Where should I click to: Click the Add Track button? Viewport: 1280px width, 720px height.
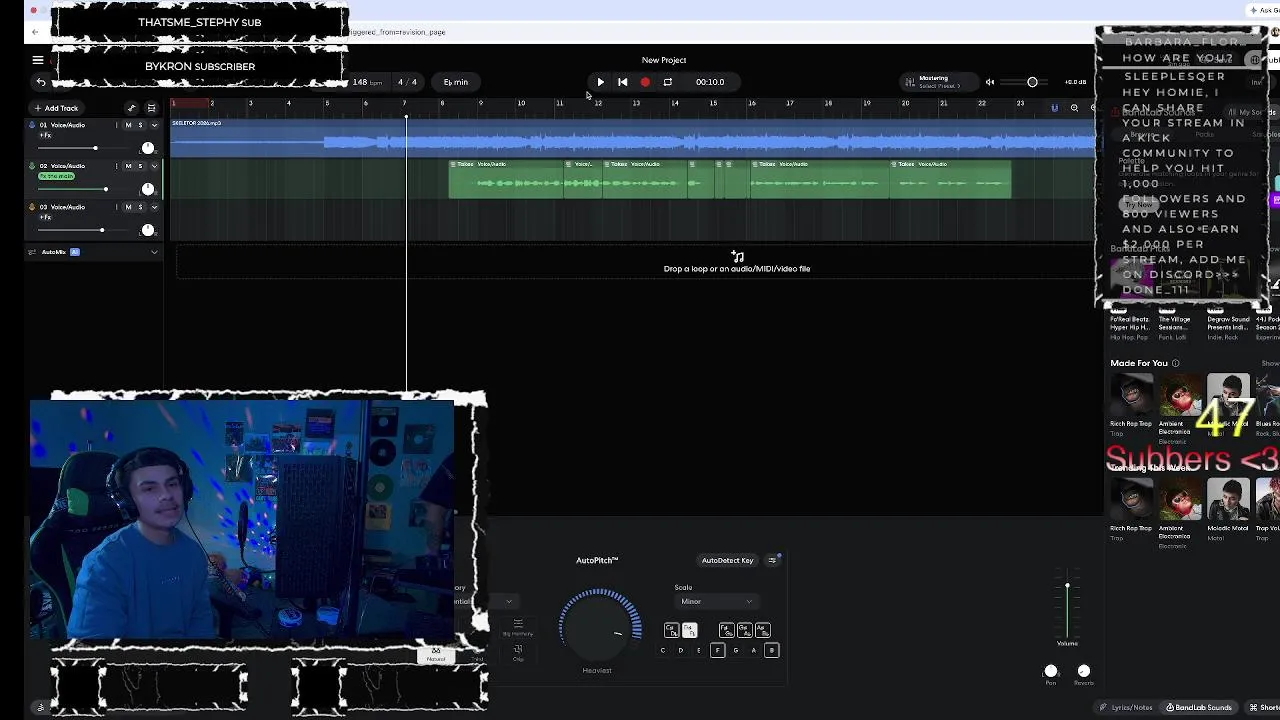point(56,108)
